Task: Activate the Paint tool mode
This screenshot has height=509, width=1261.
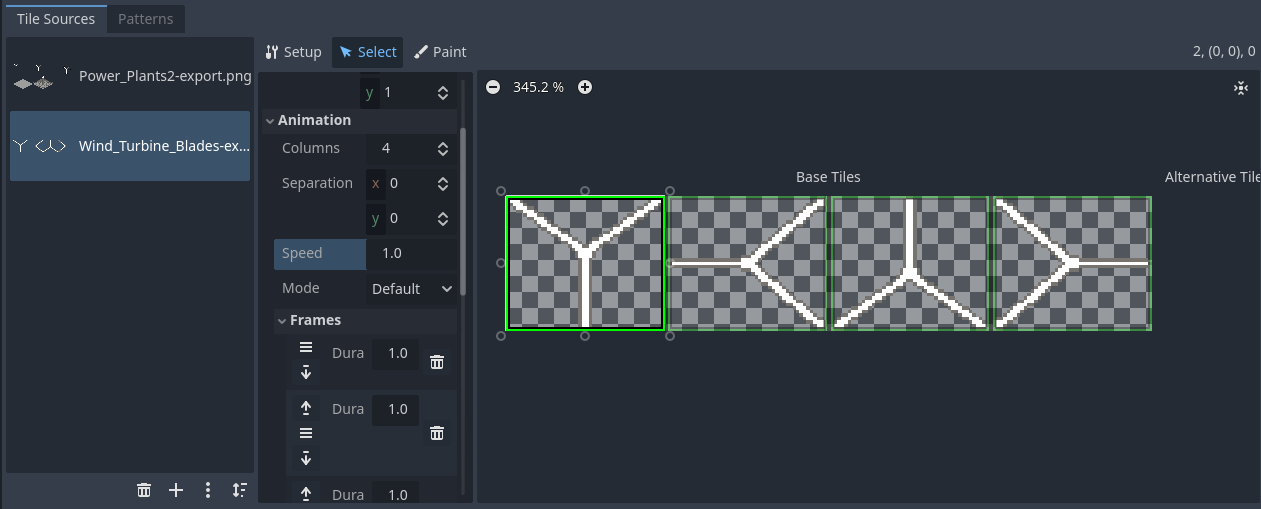Action: pyautogui.click(x=440, y=52)
